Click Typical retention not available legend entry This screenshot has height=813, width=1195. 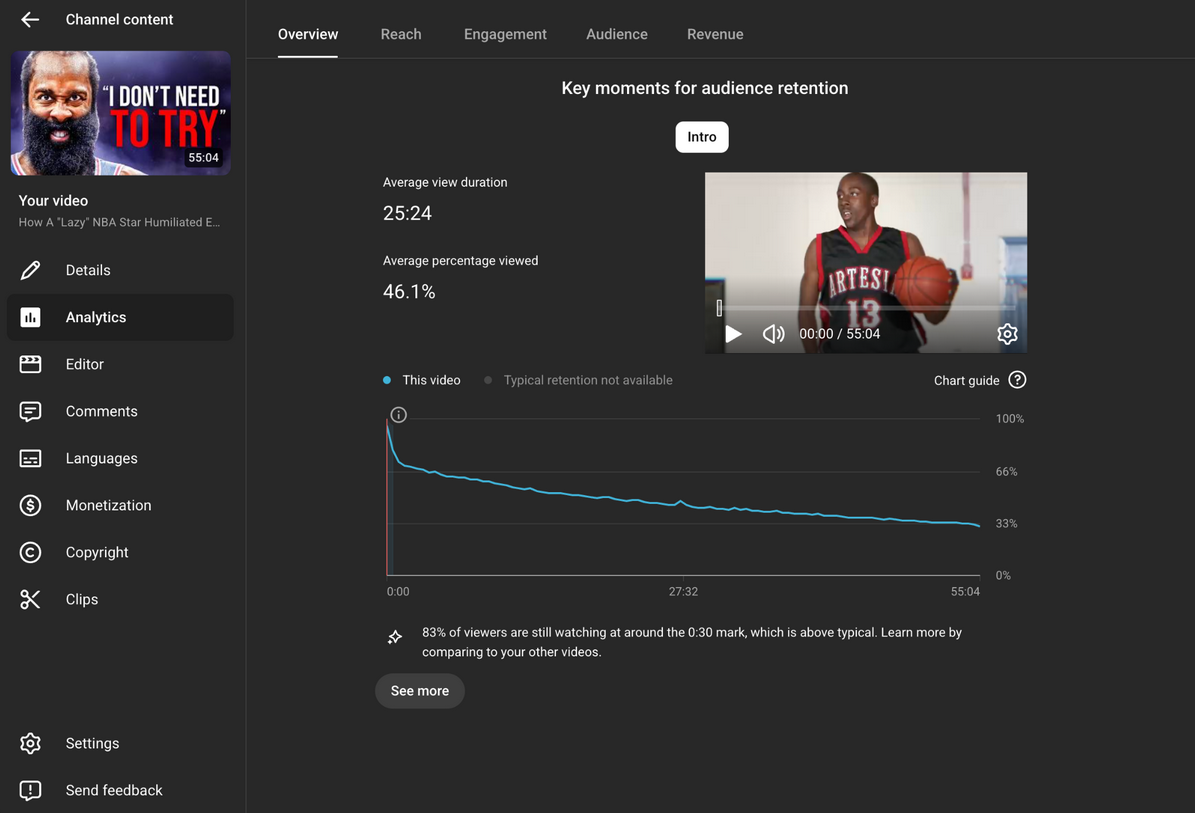click(579, 380)
